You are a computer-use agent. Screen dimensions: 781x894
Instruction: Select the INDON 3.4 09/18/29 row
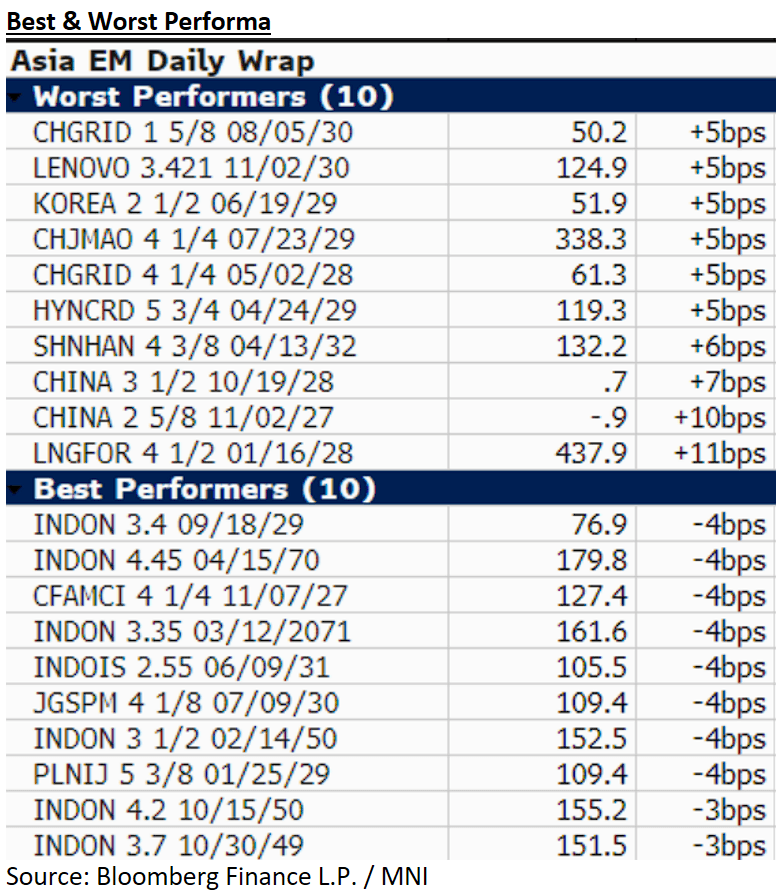pyautogui.click(x=168, y=525)
